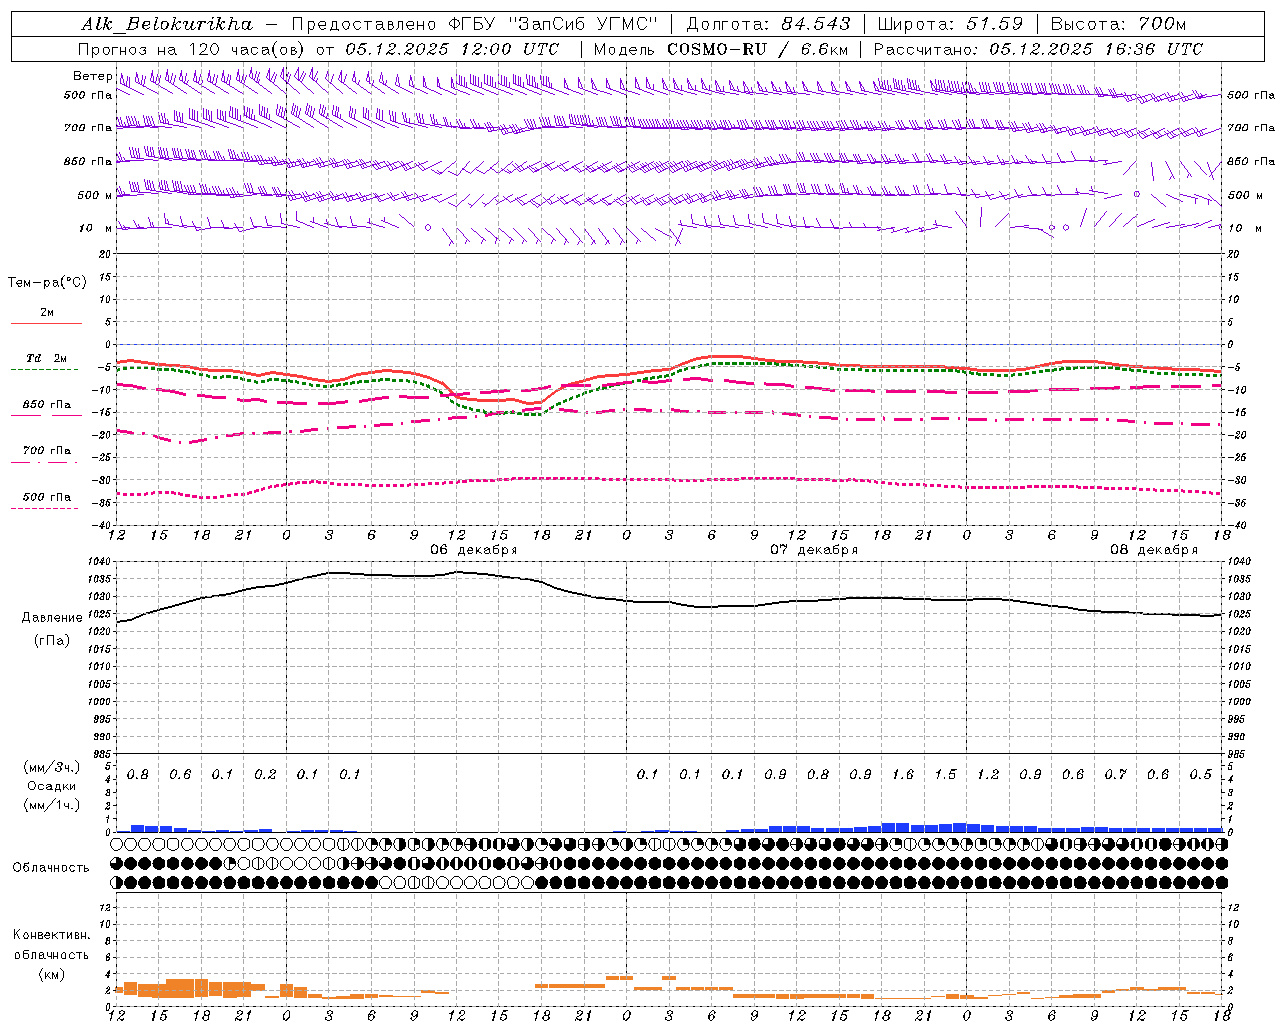Click the 850 гПа temperature legend entry
Screen dimensions: 1280x1024
47,404
